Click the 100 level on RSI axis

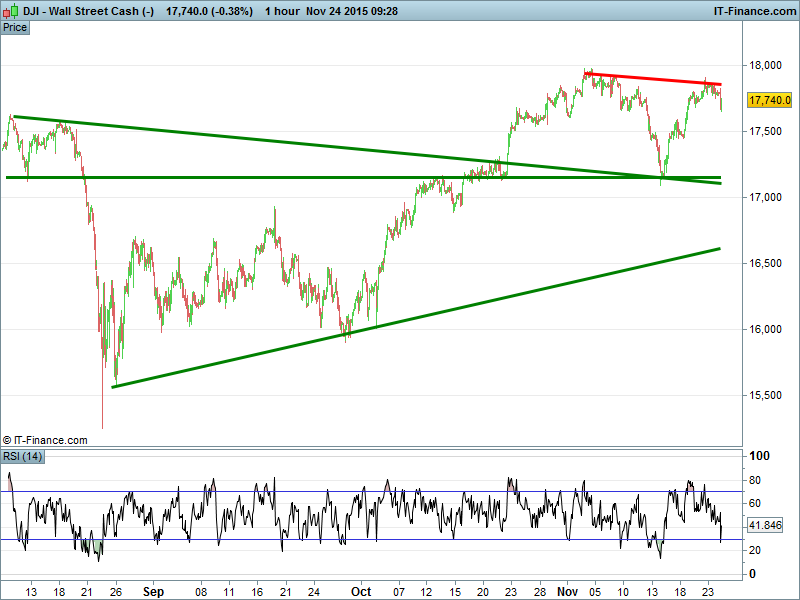[761, 456]
